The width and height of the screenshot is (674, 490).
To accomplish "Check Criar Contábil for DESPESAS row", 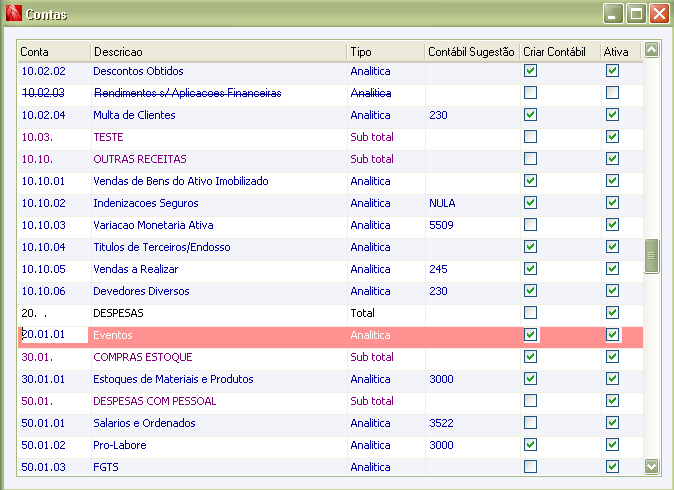I will coord(530,312).
